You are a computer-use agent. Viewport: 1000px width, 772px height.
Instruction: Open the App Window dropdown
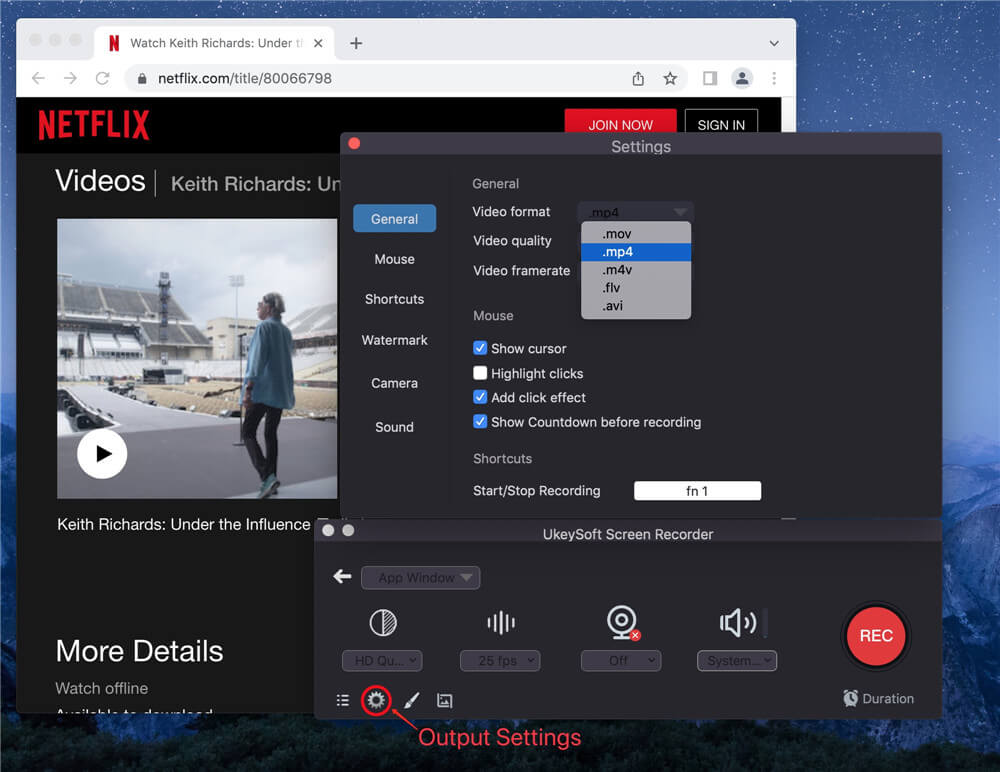421,578
